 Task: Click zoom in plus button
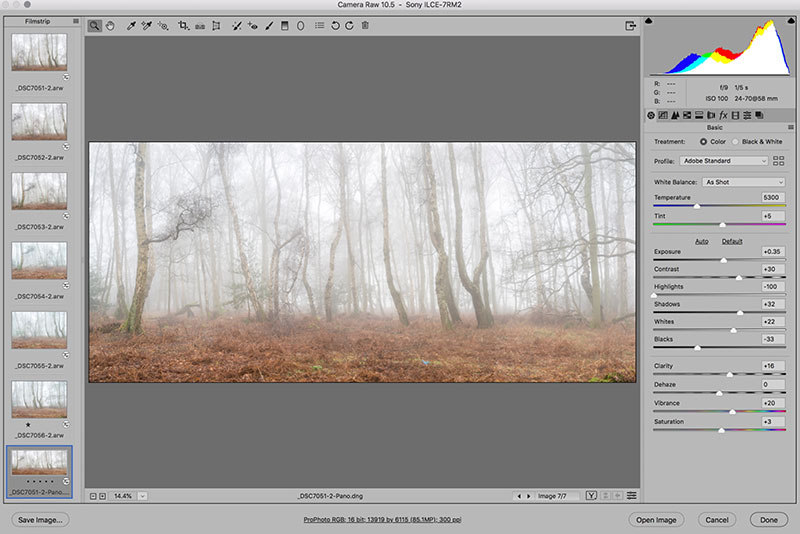(x=103, y=496)
